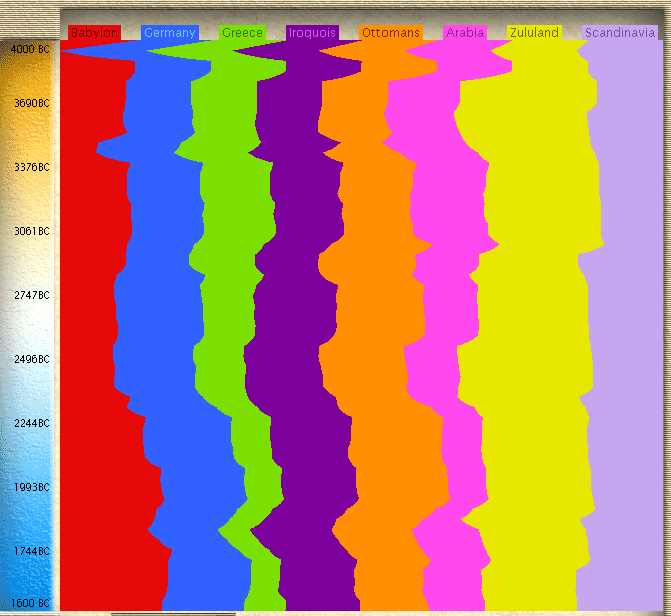The height and width of the screenshot is (616, 671).
Task: Select the Arabia legend label
Action: pyautogui.click(x=465, y=33)
